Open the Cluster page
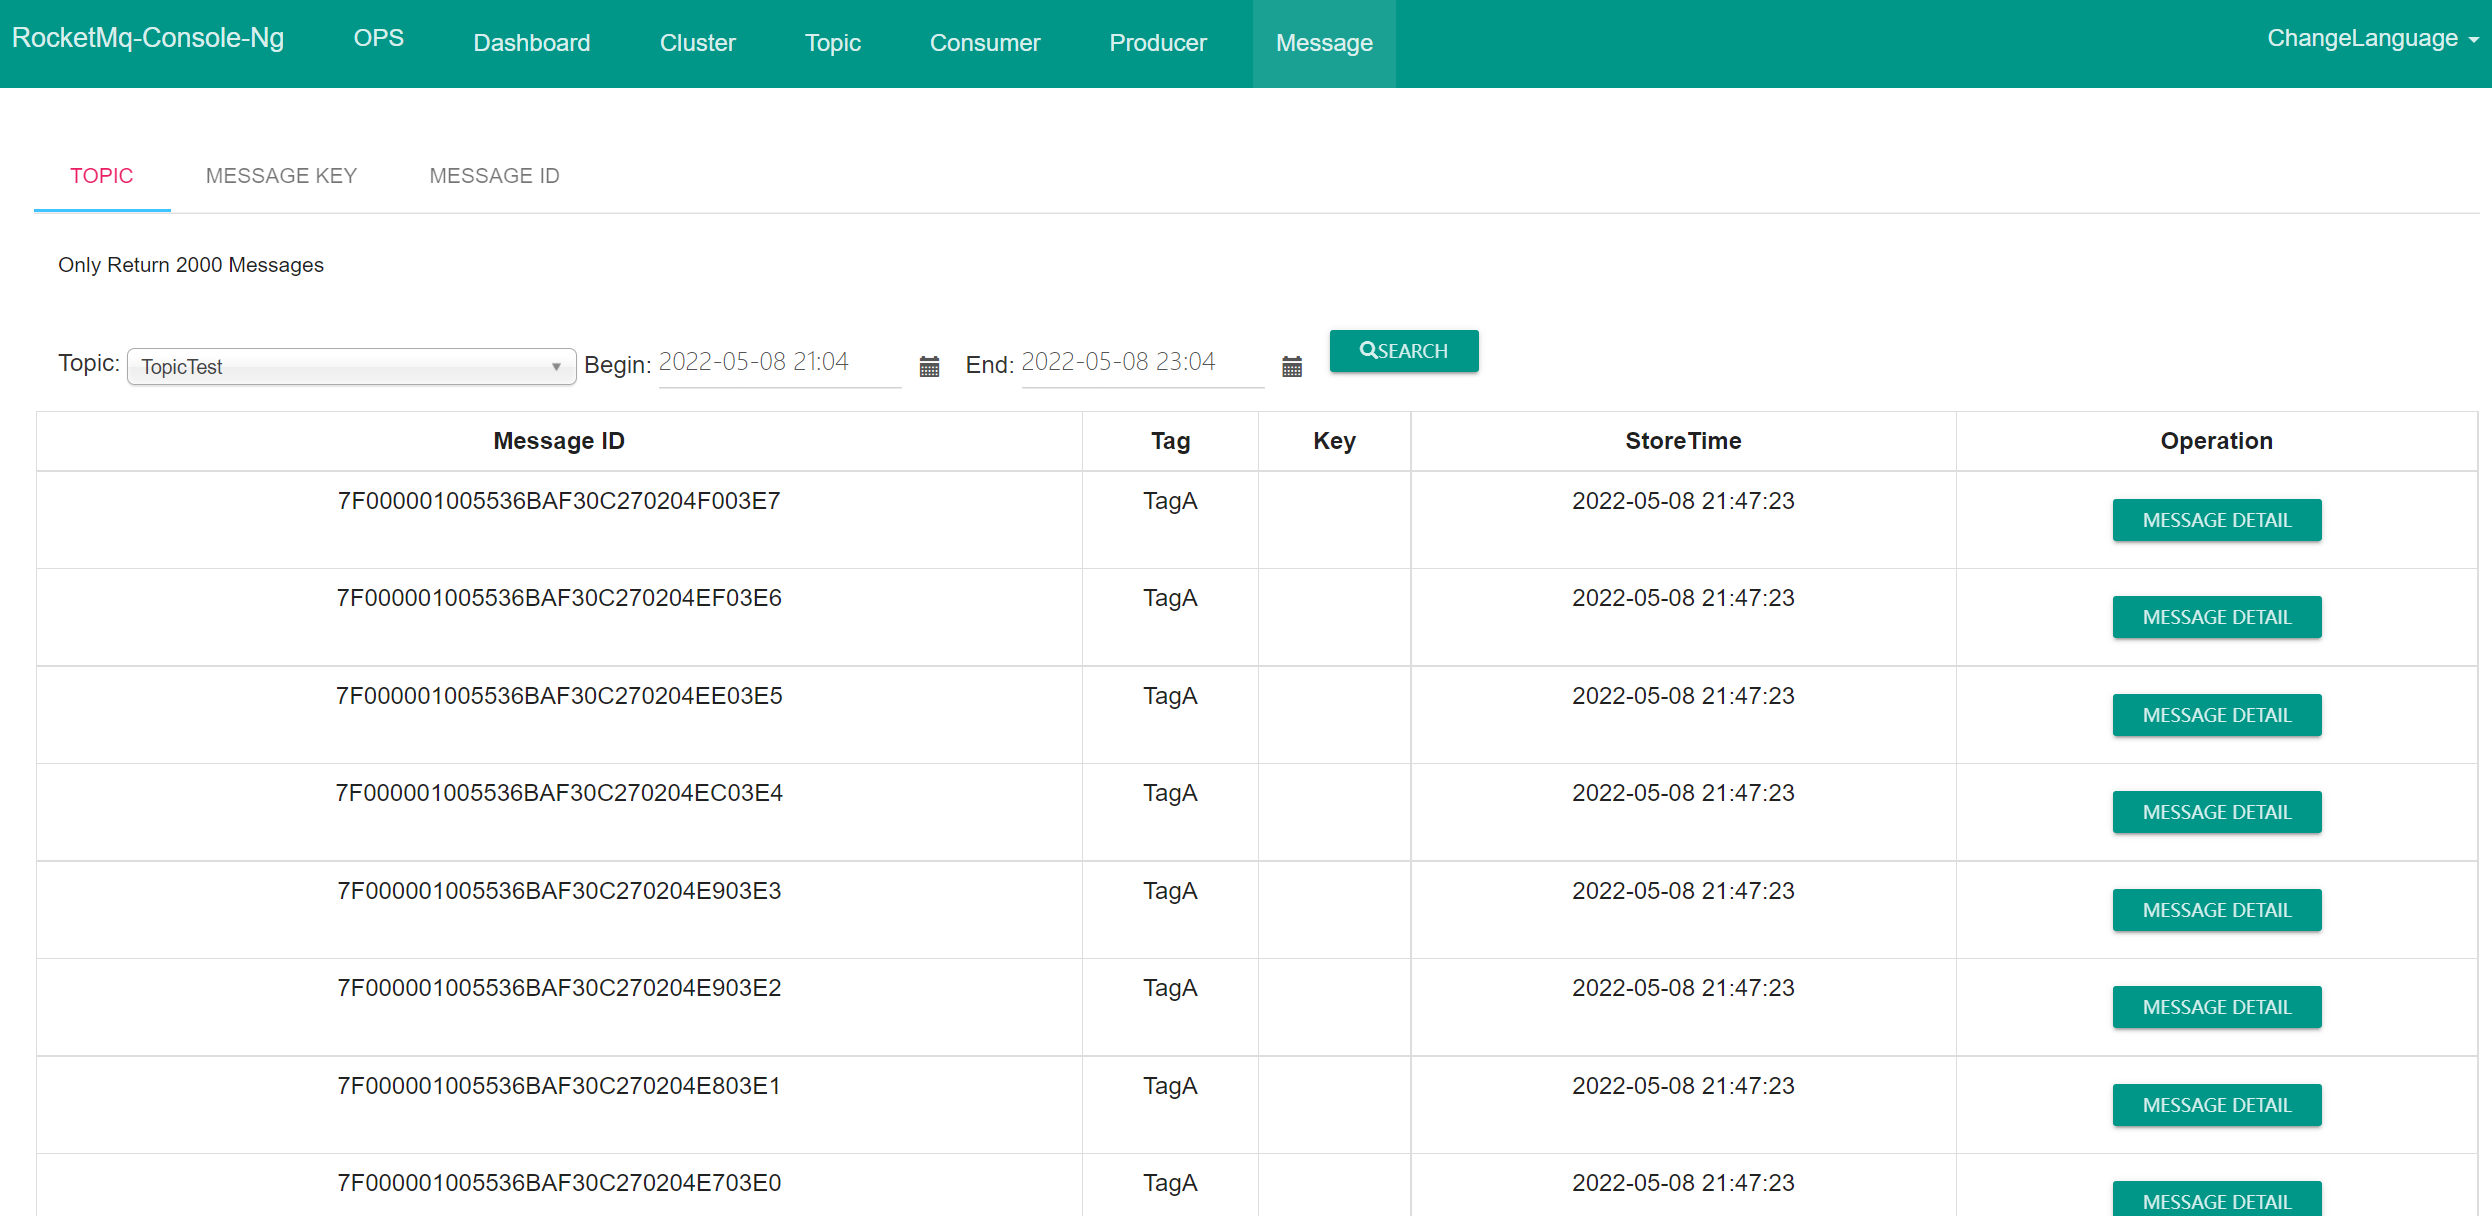This screenshot has width=2492, height=1216. click(697, 43)
